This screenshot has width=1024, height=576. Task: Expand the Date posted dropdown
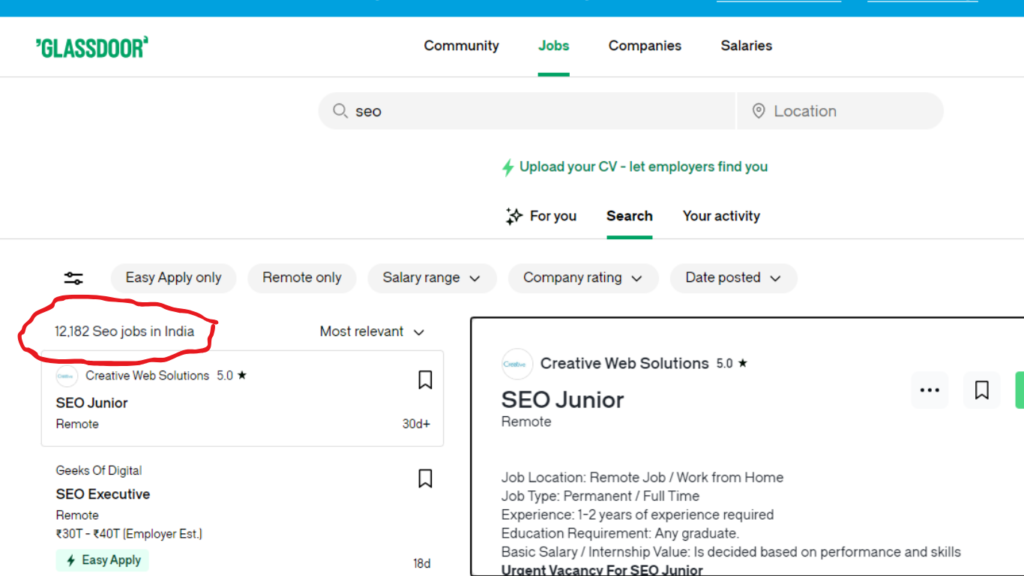[733, 278]
